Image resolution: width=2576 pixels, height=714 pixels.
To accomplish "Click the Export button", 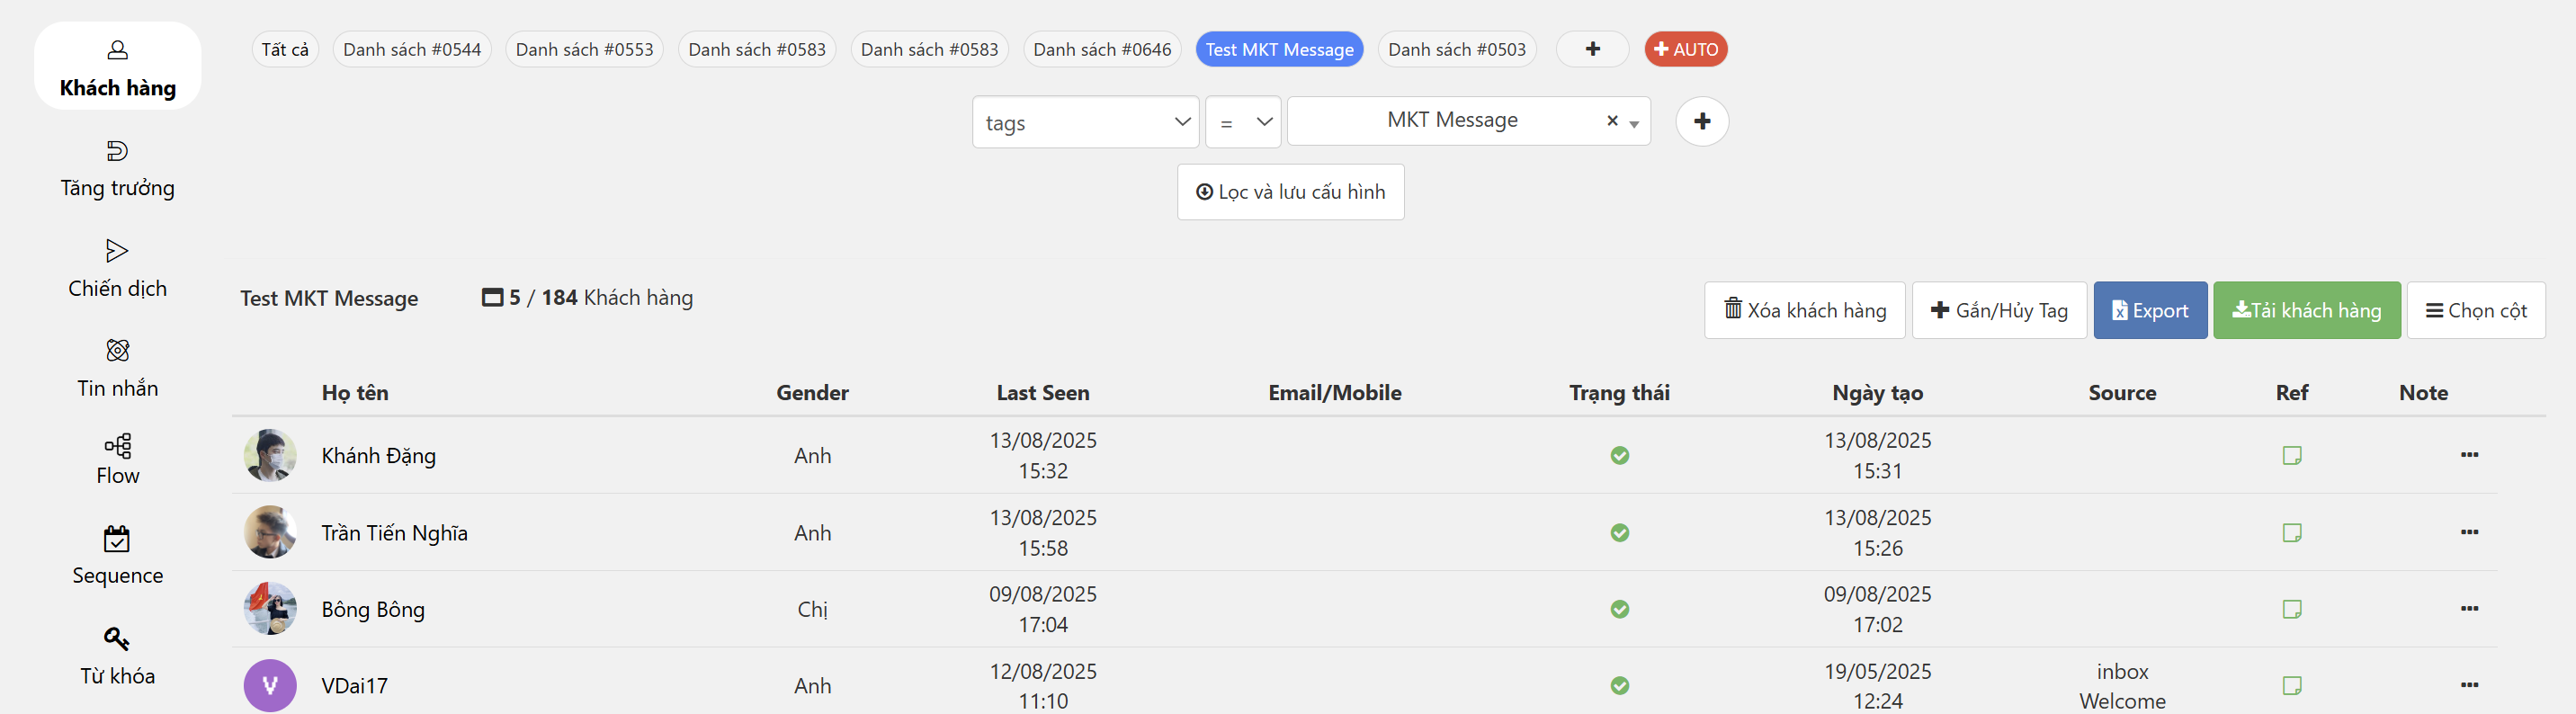I will [2149, 311].
